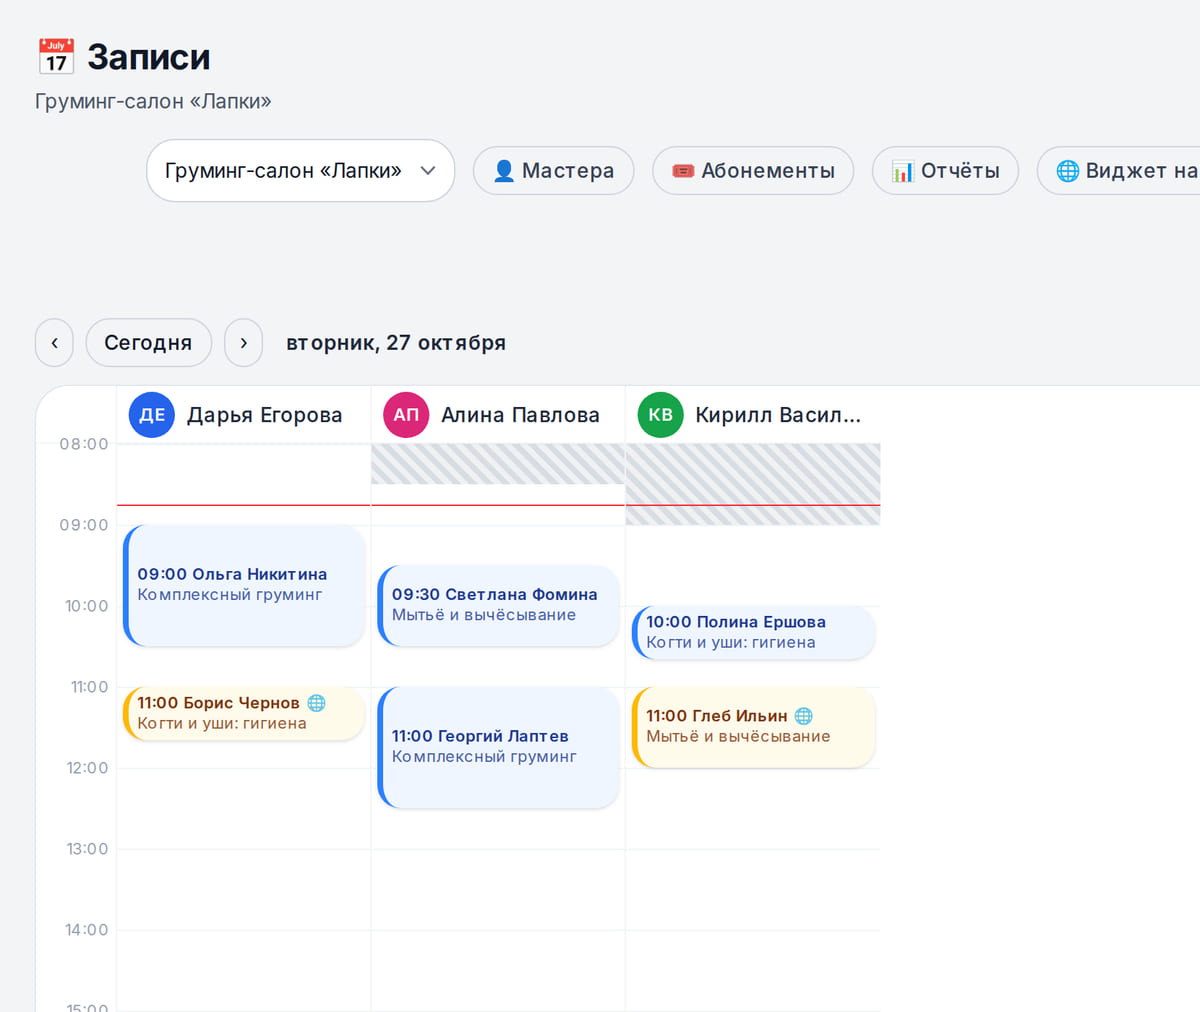Image resolution: width=1200 pixels, height=1012 pixels.
Task: Go to the previous day arrow
Action: click(54, 343)
